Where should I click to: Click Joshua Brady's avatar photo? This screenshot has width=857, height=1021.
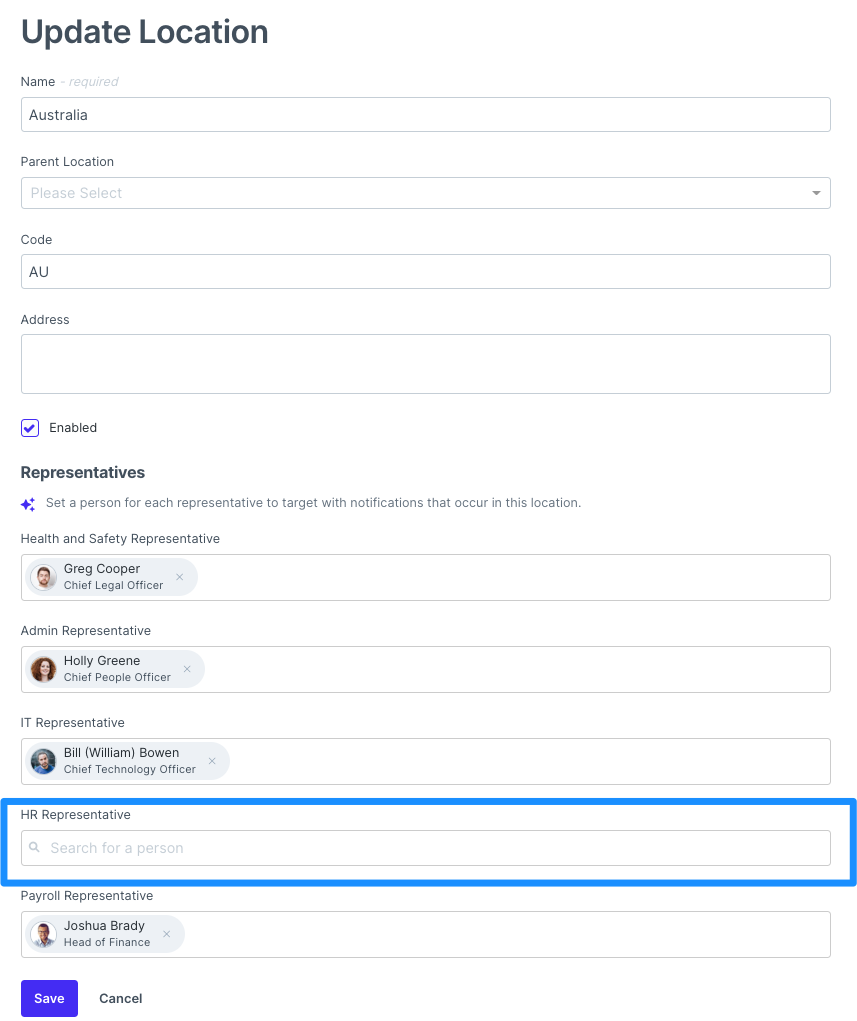44,934
